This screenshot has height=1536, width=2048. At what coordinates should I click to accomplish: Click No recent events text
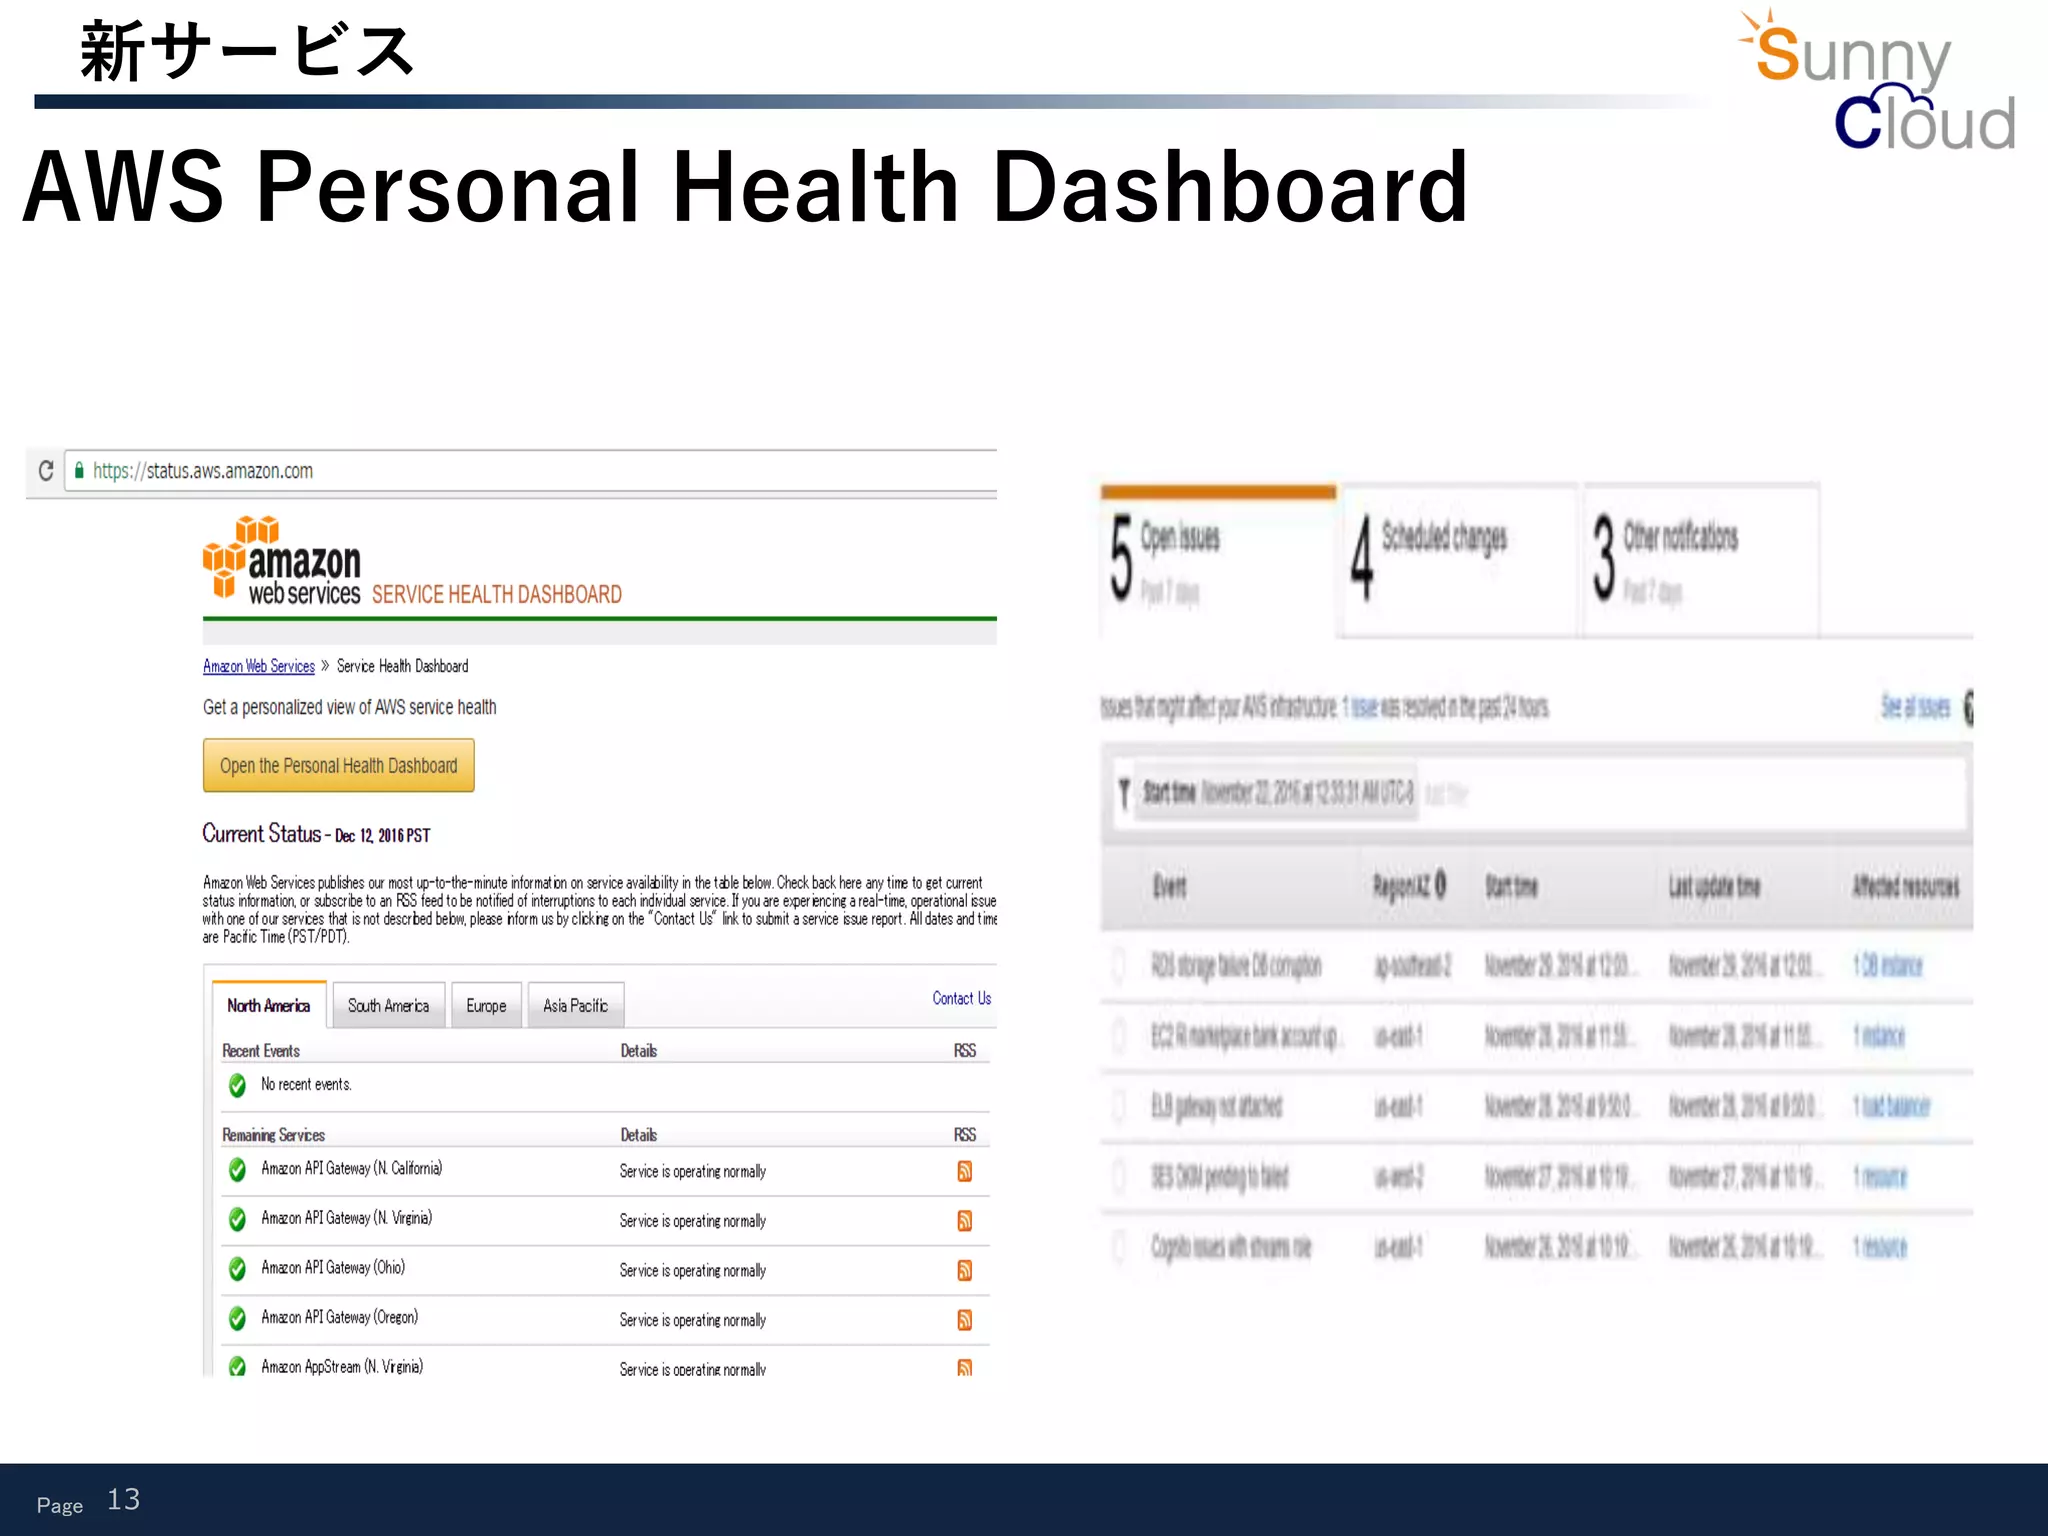point(306,1084)
